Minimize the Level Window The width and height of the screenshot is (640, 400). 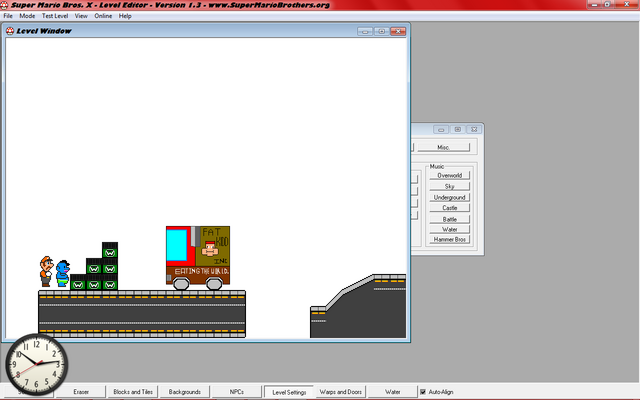(x=365, y=31)
